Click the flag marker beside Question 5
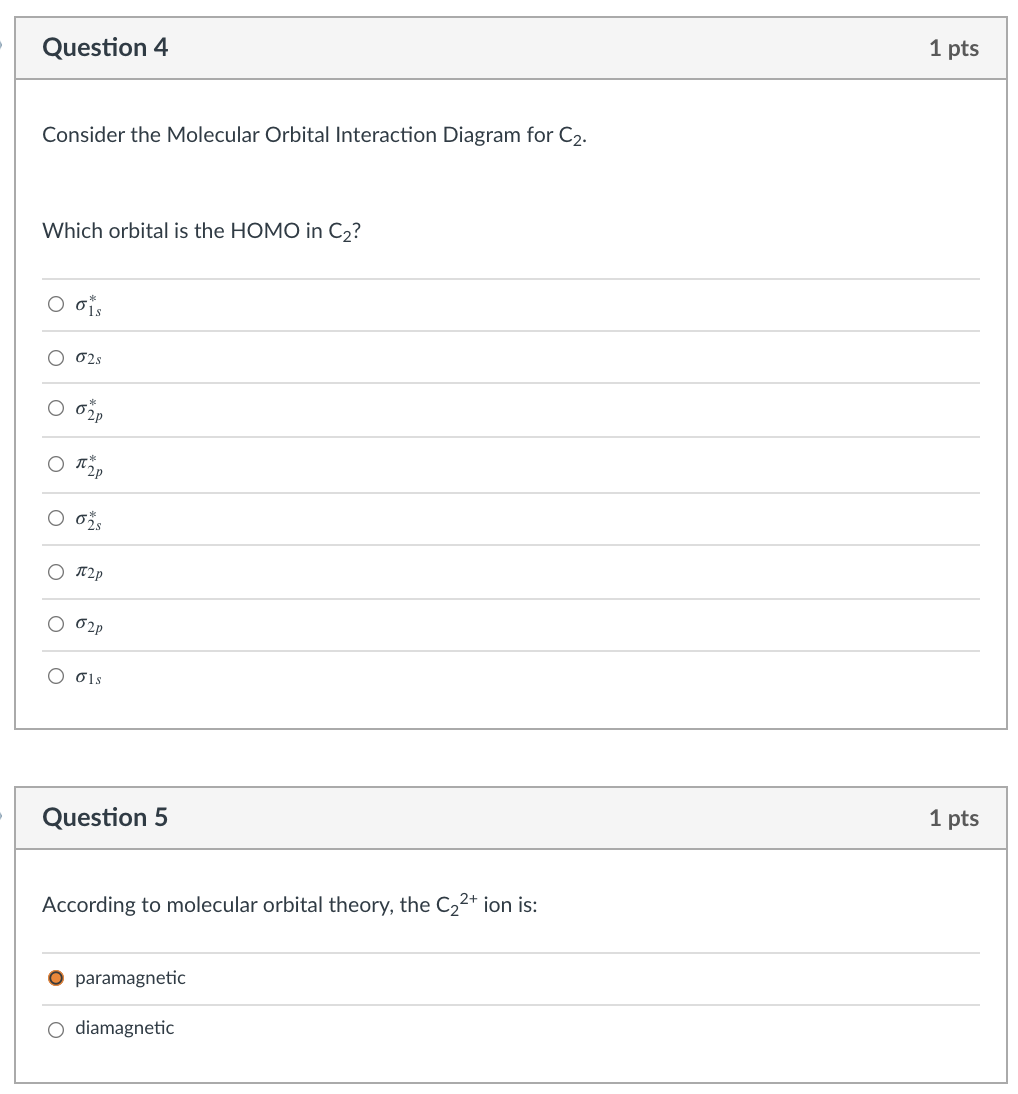 click(2, 816)
